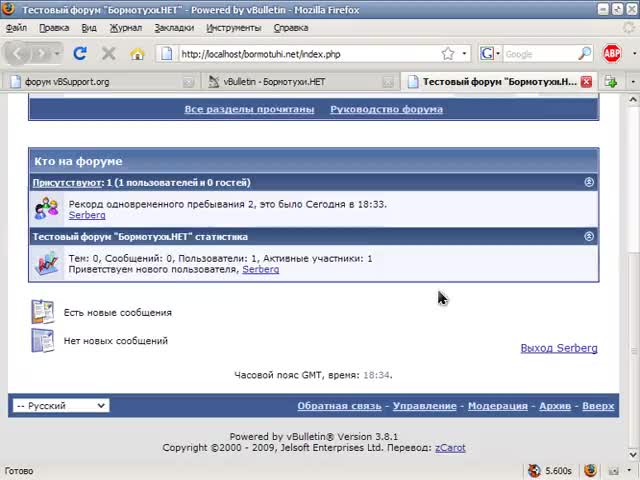This screenshot has width=640, height=480.
Task: Click the new messages forum status icon
Action: pyautogui.click(x=43, y=312)
